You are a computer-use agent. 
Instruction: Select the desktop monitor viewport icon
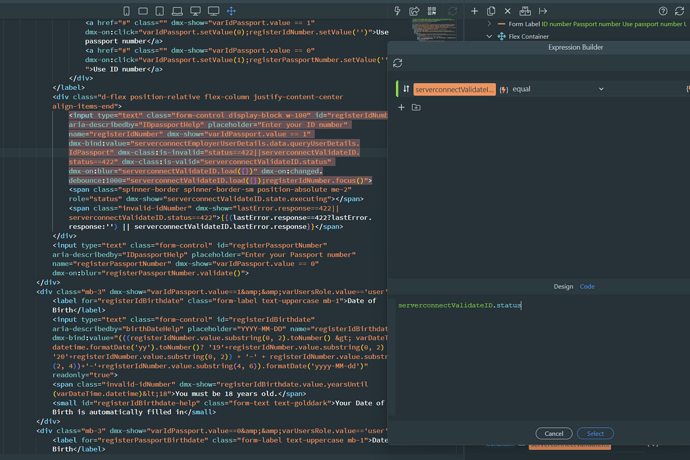(195, 11)
